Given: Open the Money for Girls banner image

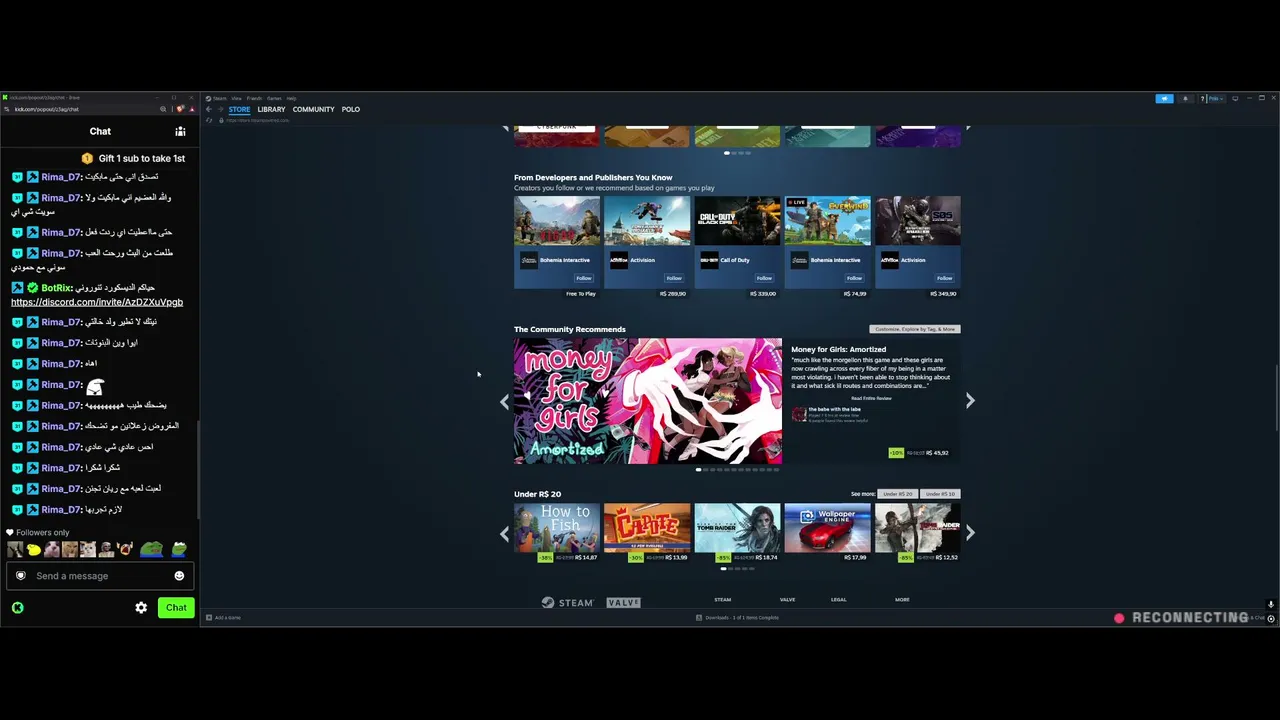Looking at the screenshot, I should 648,401.
